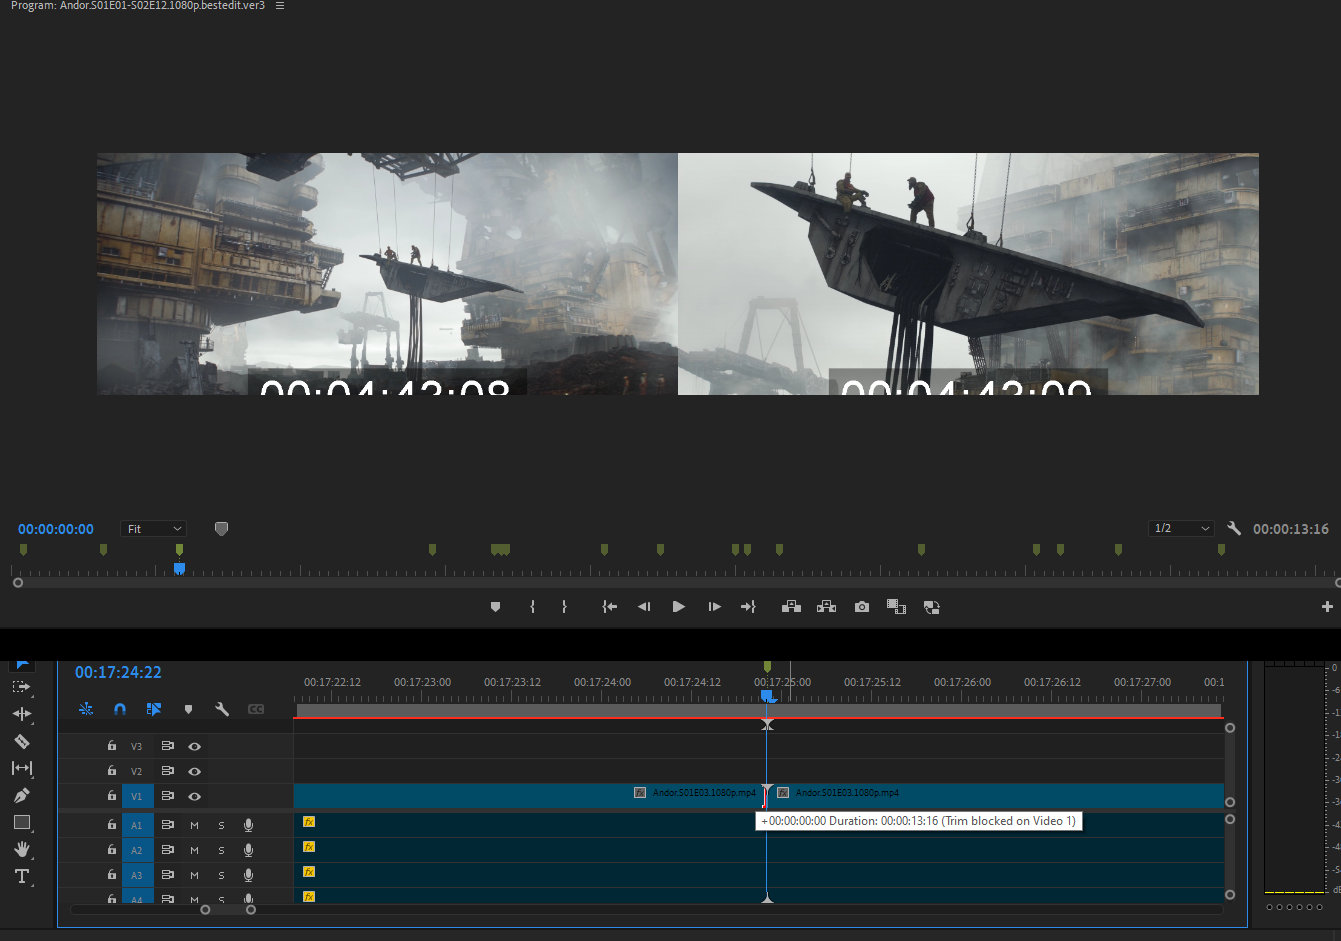1341x941 pixels.
Task: Step back one frame
Action: (644, 607)
